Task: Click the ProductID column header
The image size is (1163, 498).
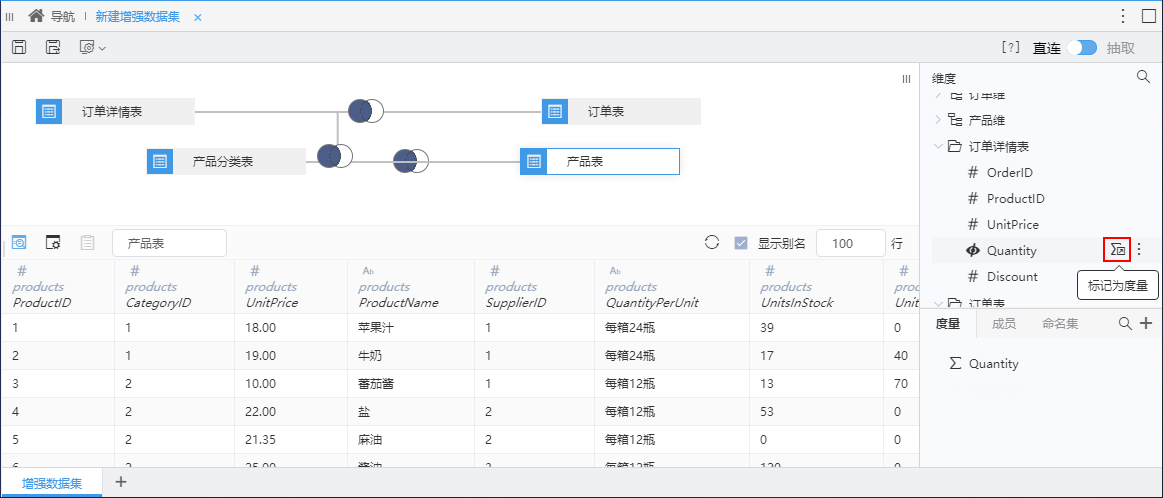Action: tap(58, 286)
